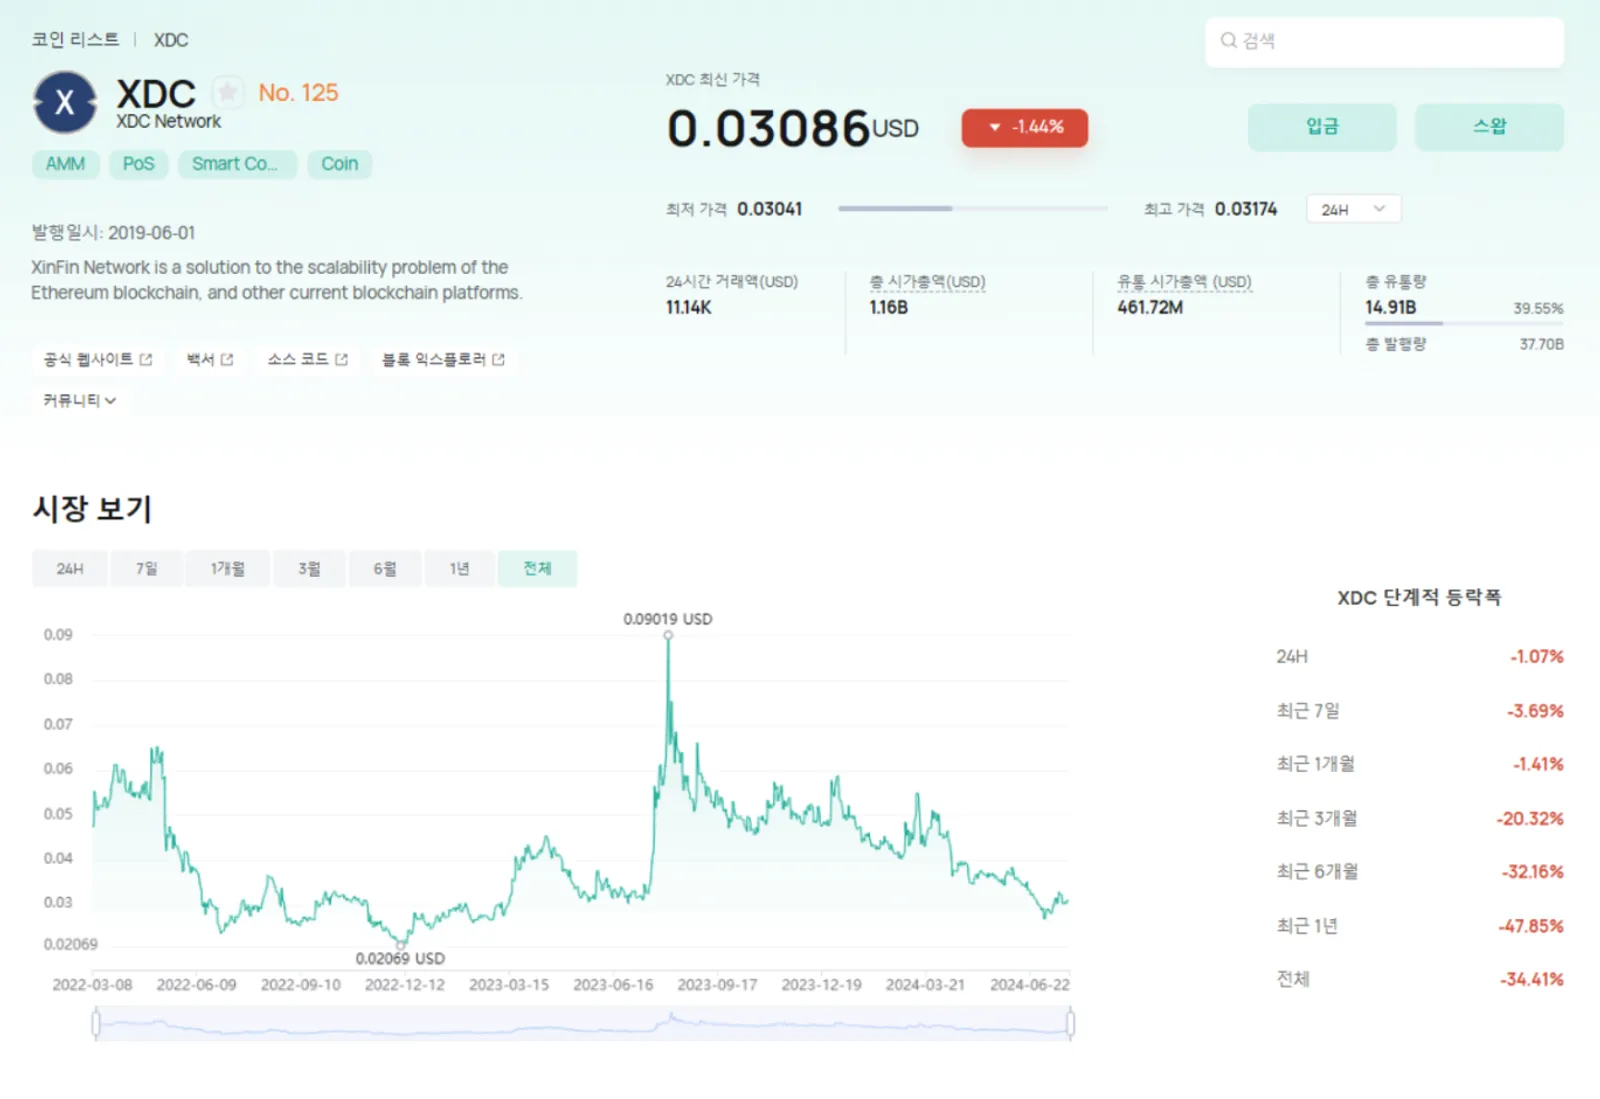Select the PoS tag
The width and height of the screenshot is (1600, 1099).
(x=139, y=164)
